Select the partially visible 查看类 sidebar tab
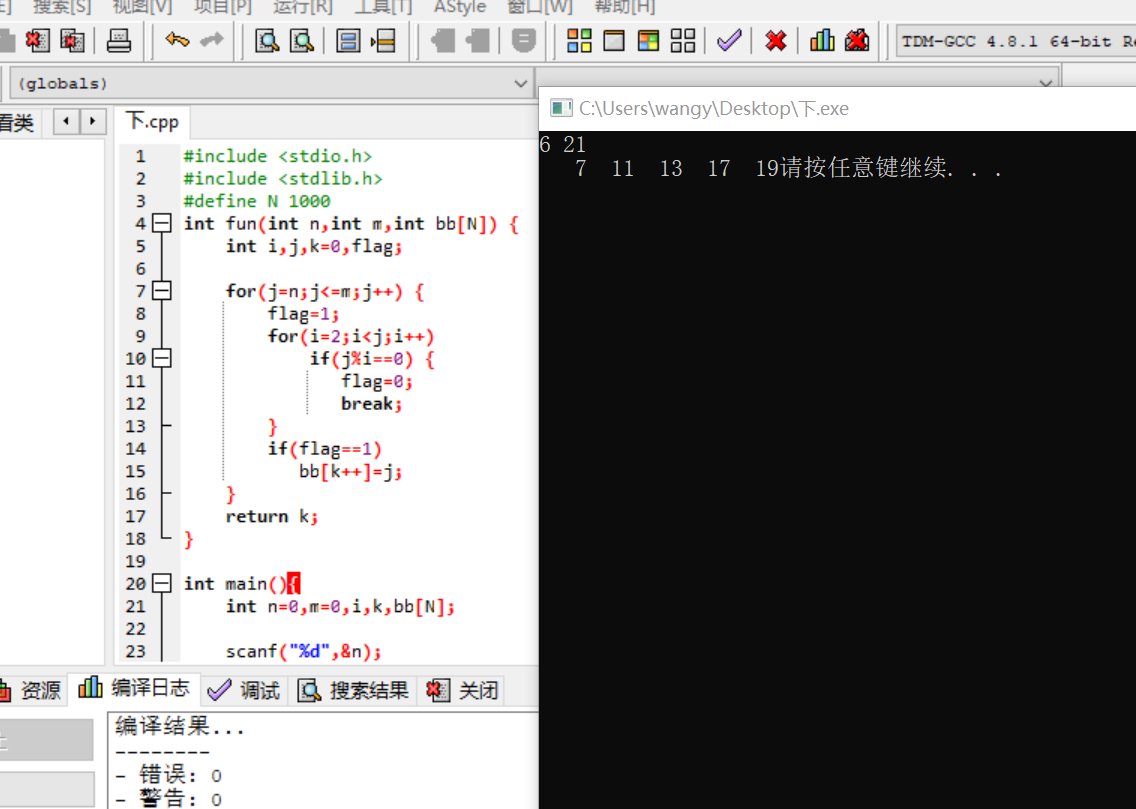The width and height of the screenshot is (1136, 809). (17, 122)
